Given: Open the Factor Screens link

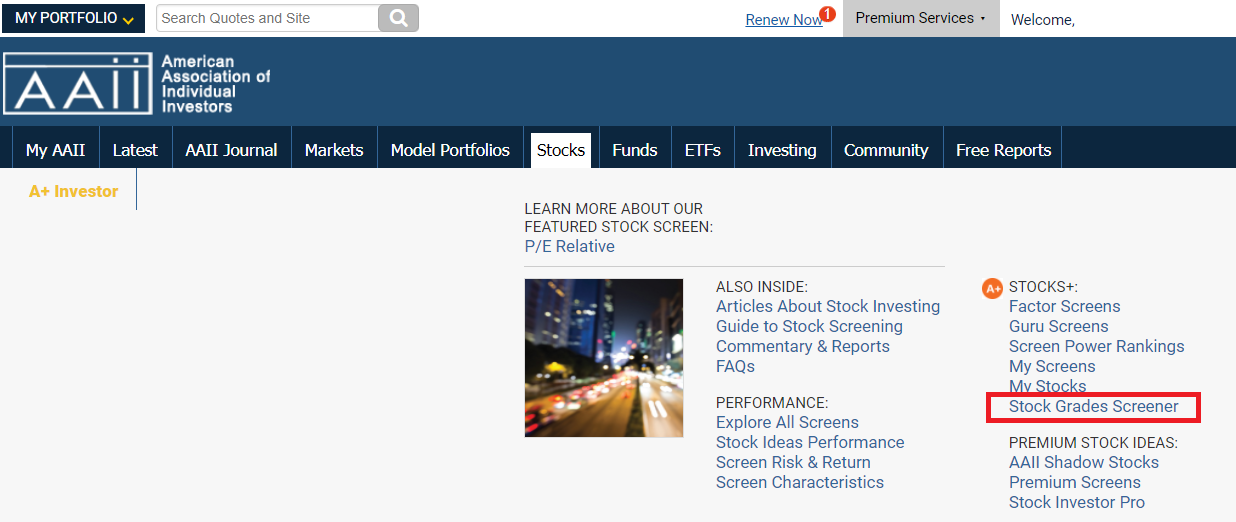Looking at the screenshot, I should 1065,306.
